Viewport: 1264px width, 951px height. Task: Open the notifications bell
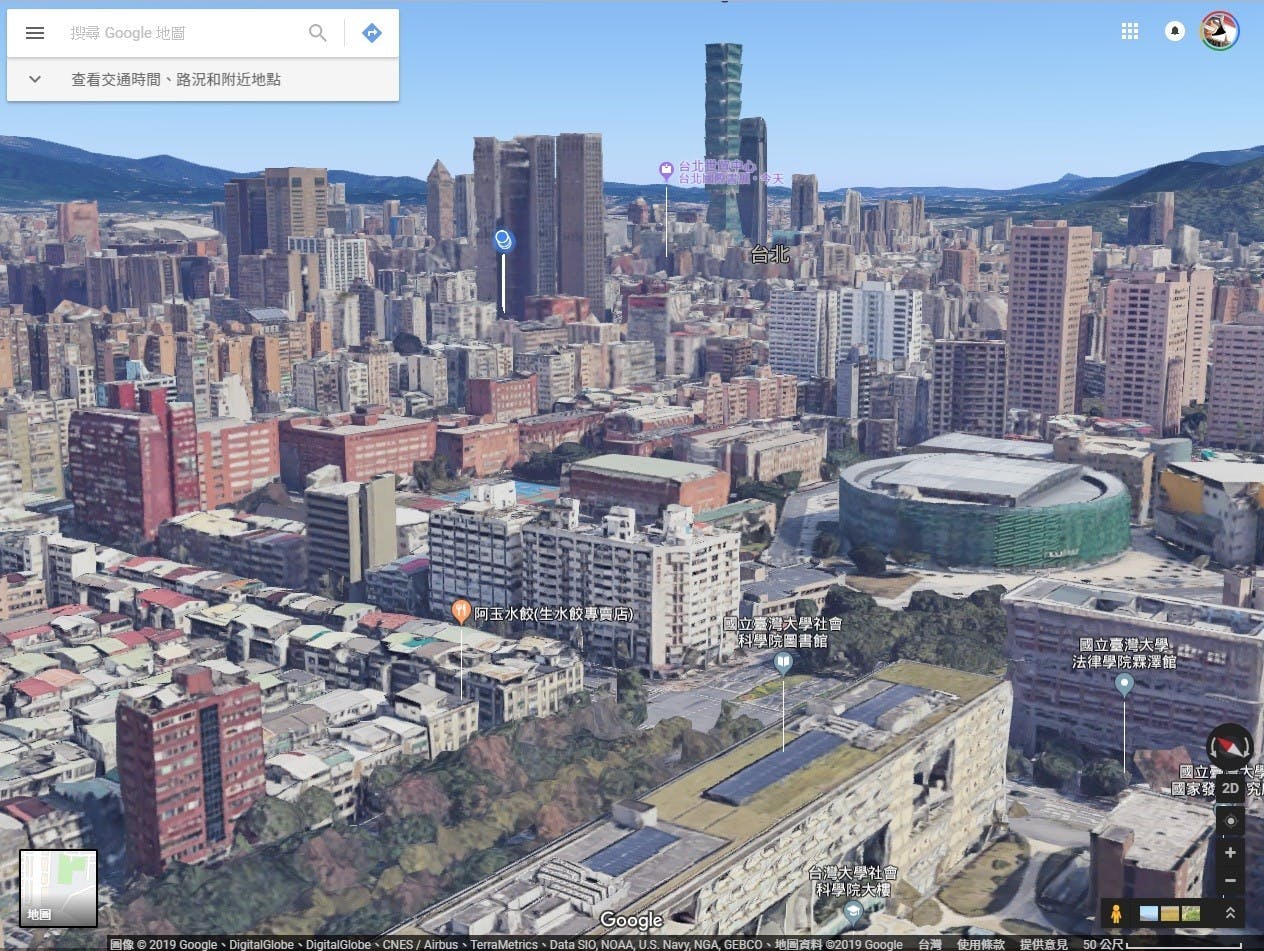point(1175,31)
